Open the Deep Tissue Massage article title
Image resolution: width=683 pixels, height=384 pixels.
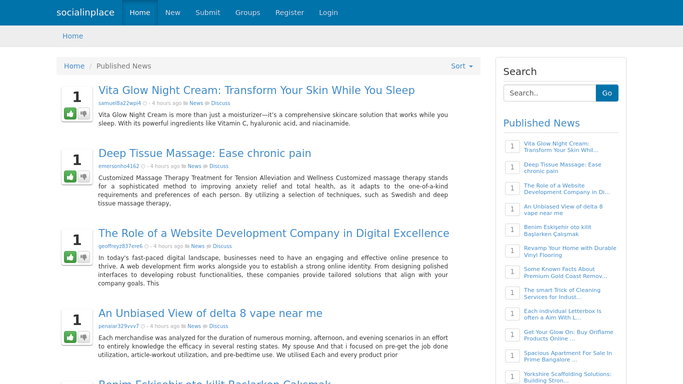tap(205, 153)
